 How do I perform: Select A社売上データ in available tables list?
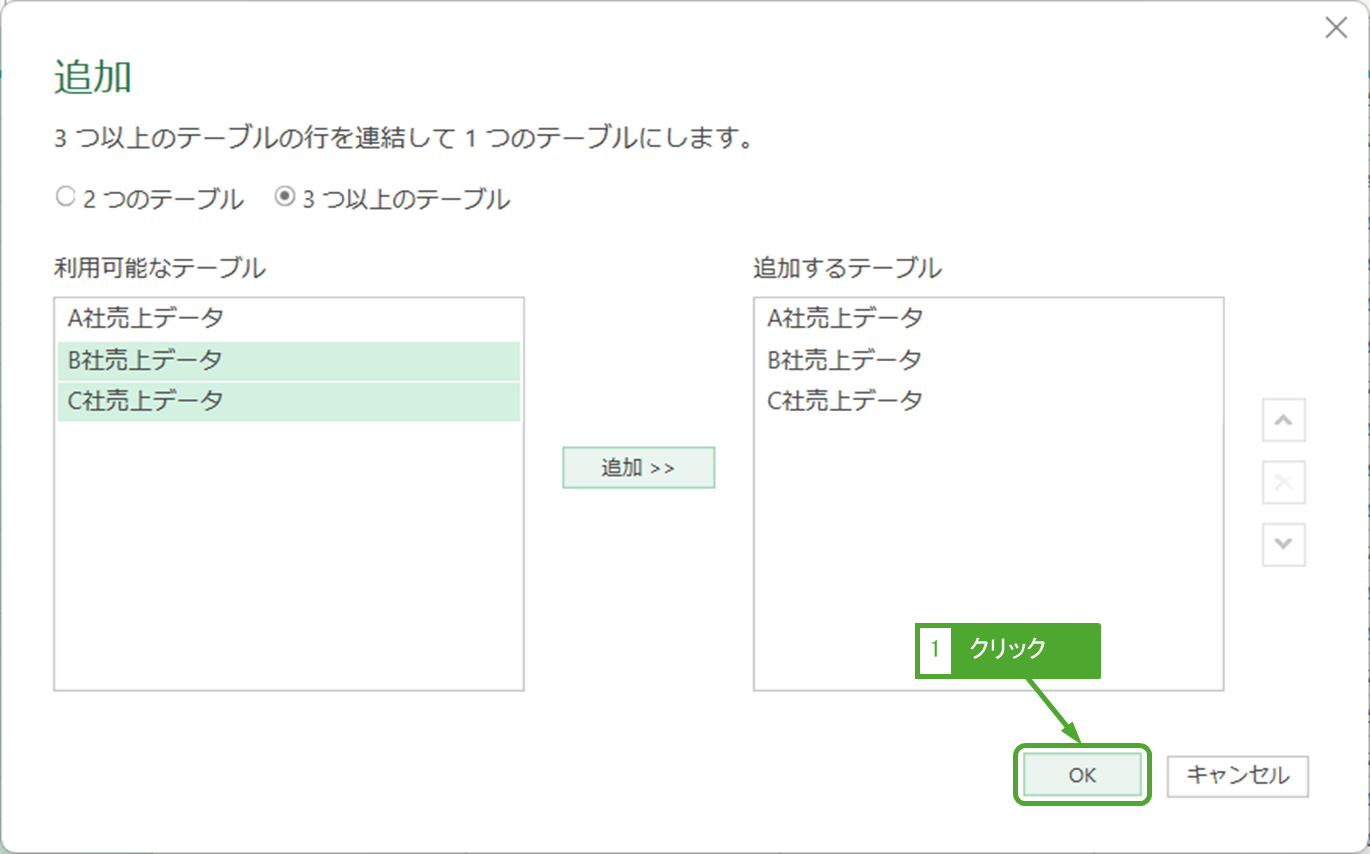tap(146, 318)
